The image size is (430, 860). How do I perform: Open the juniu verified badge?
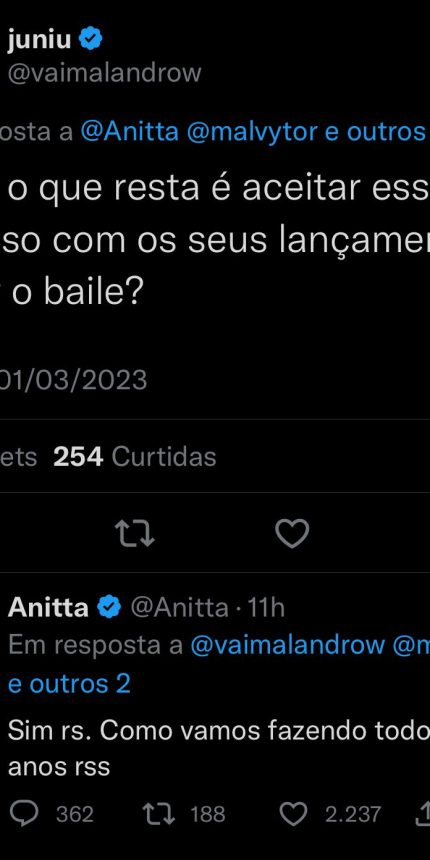(x=91, y=40)
